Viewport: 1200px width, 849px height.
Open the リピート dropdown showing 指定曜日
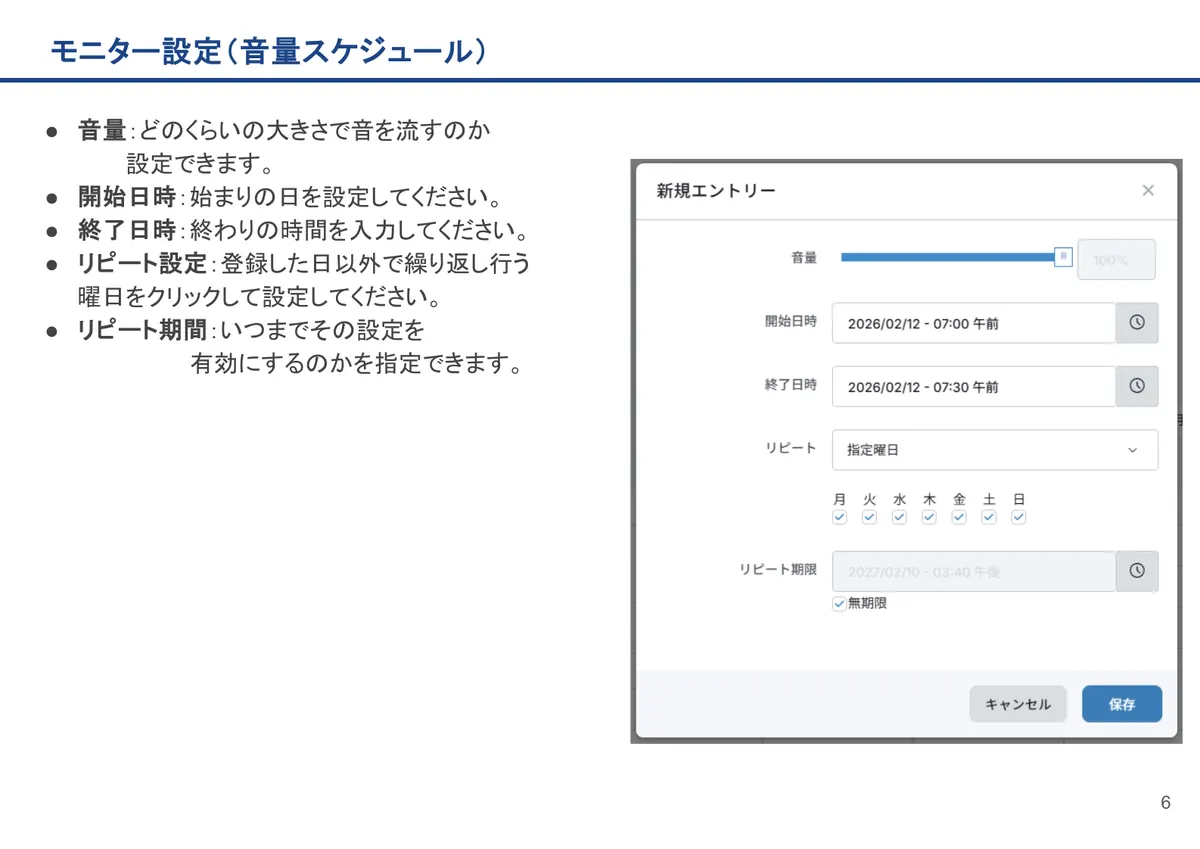point(995,450)
